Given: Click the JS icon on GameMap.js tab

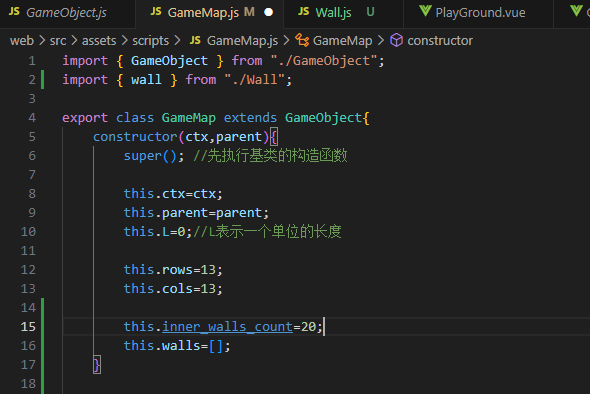Looking at the screenshot, I should [156, 12].
